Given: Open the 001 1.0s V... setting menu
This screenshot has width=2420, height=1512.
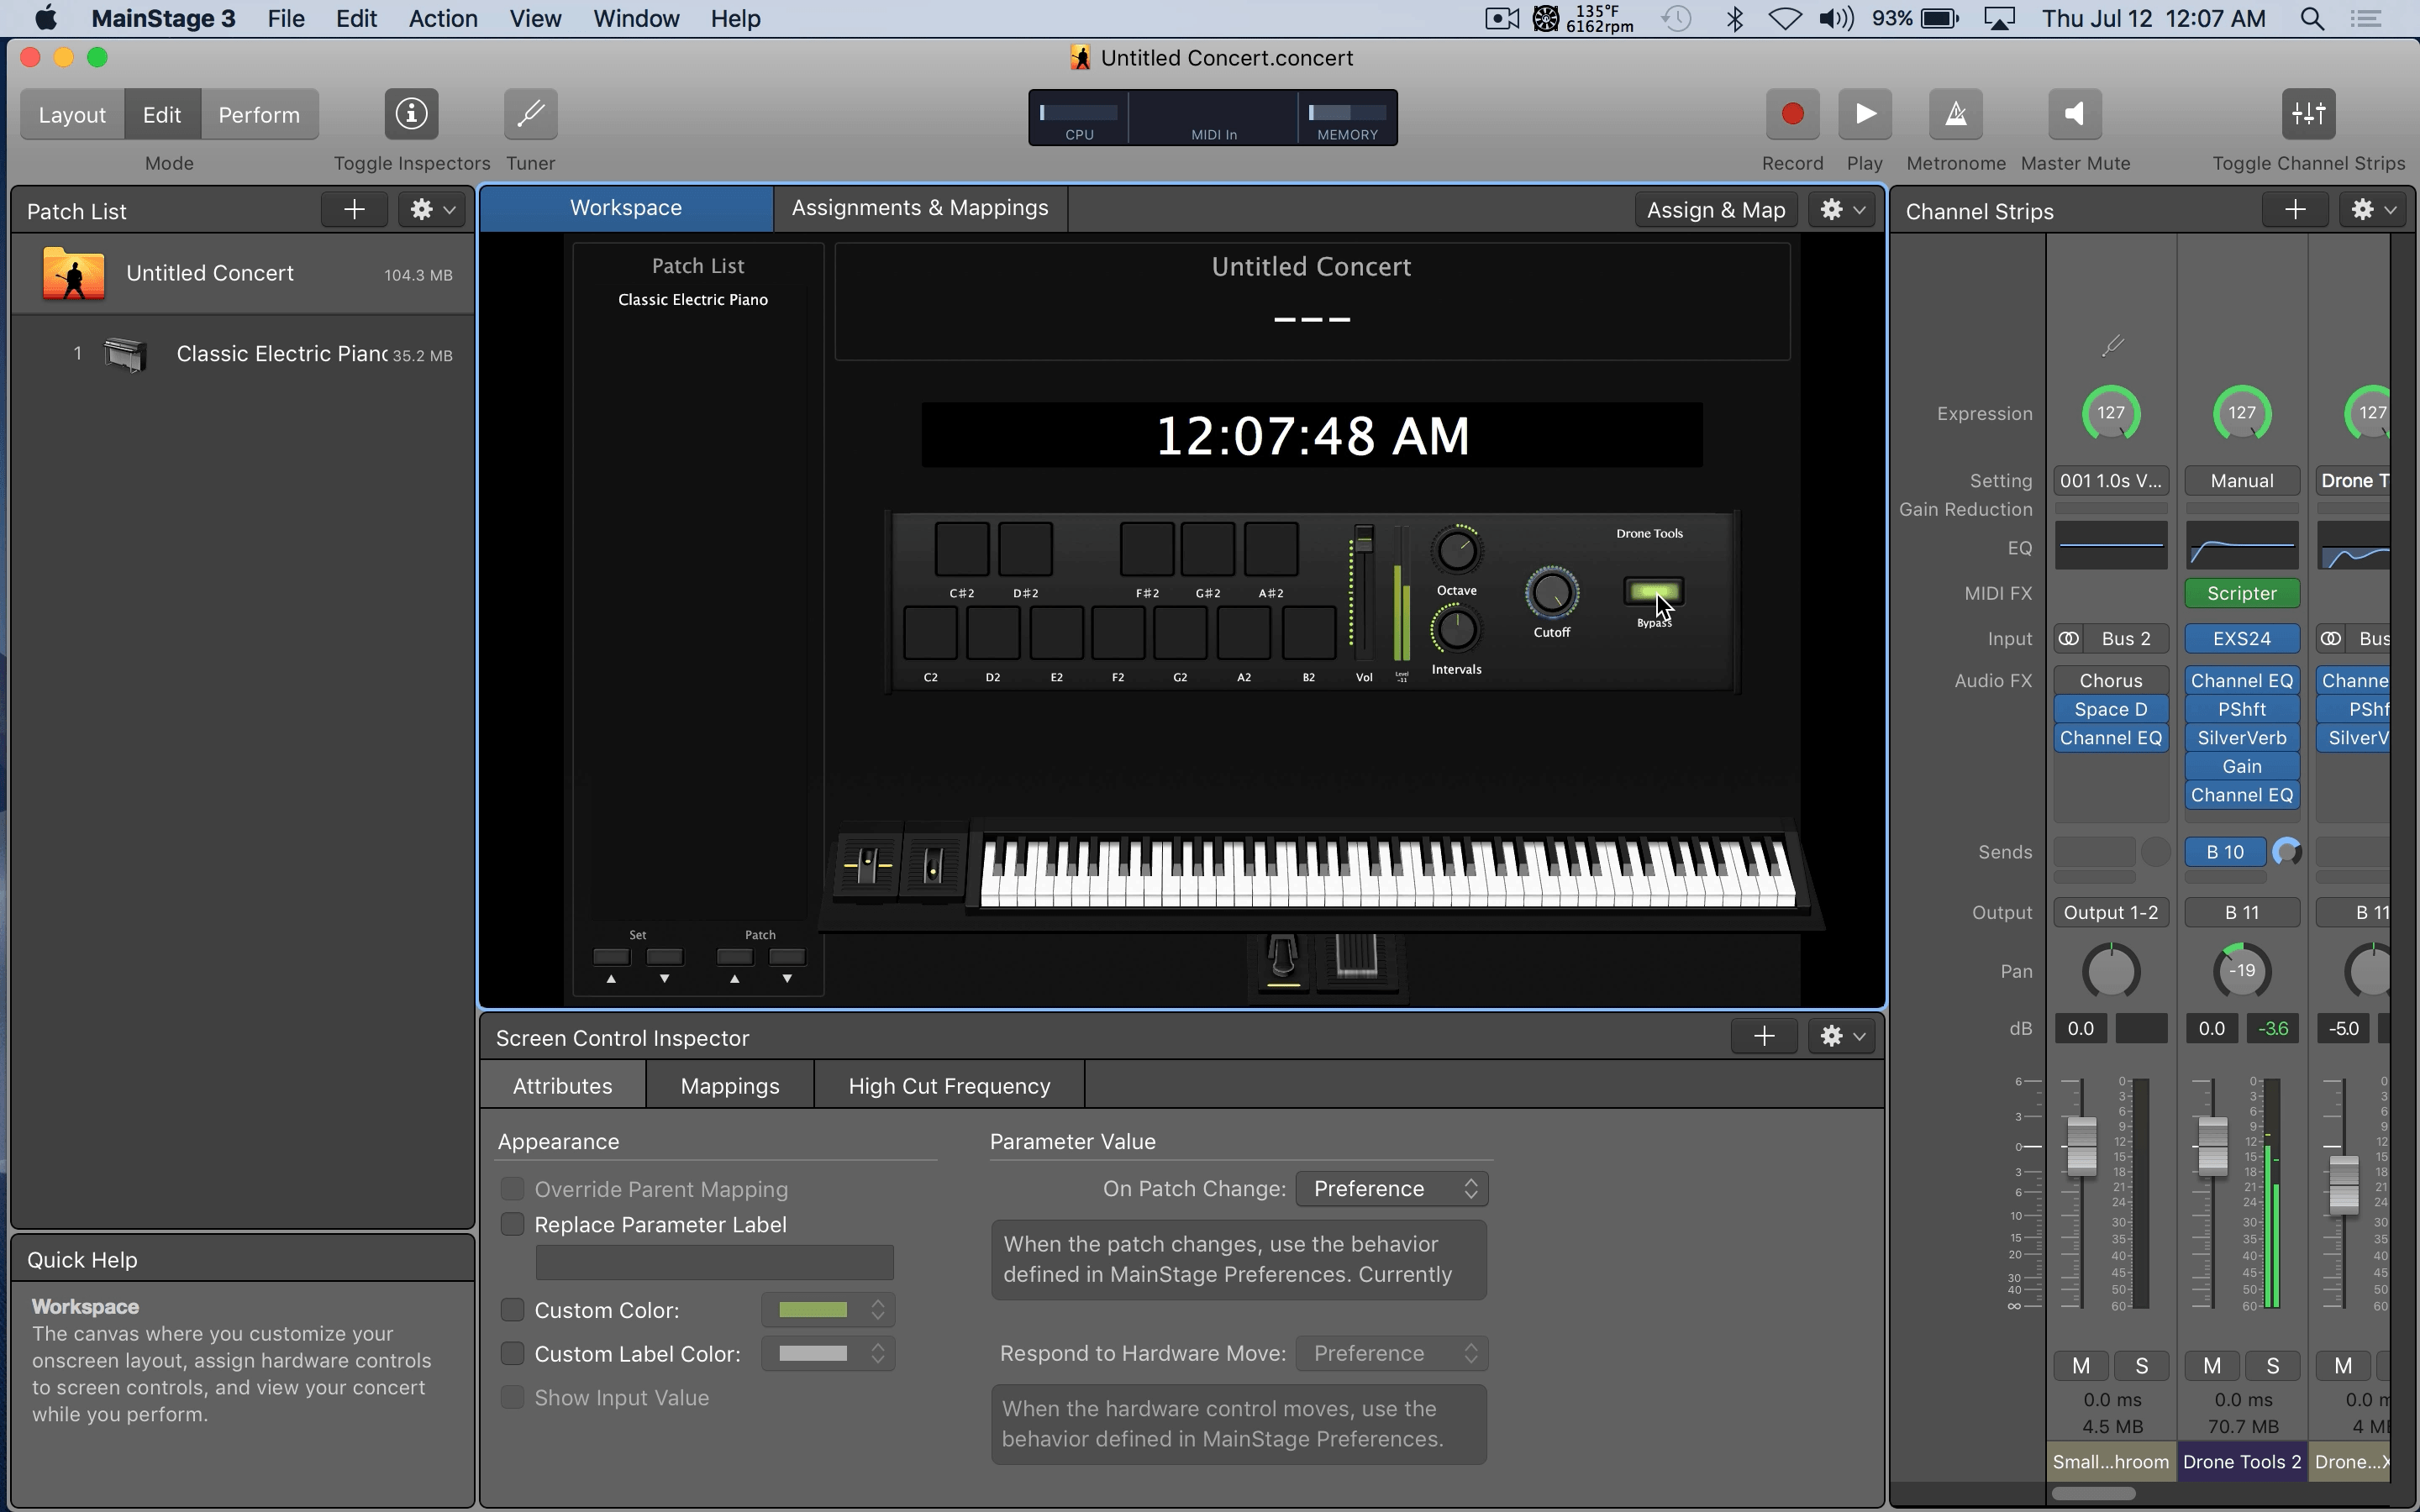Looking at the screenshot, I should pos(2110,481).
